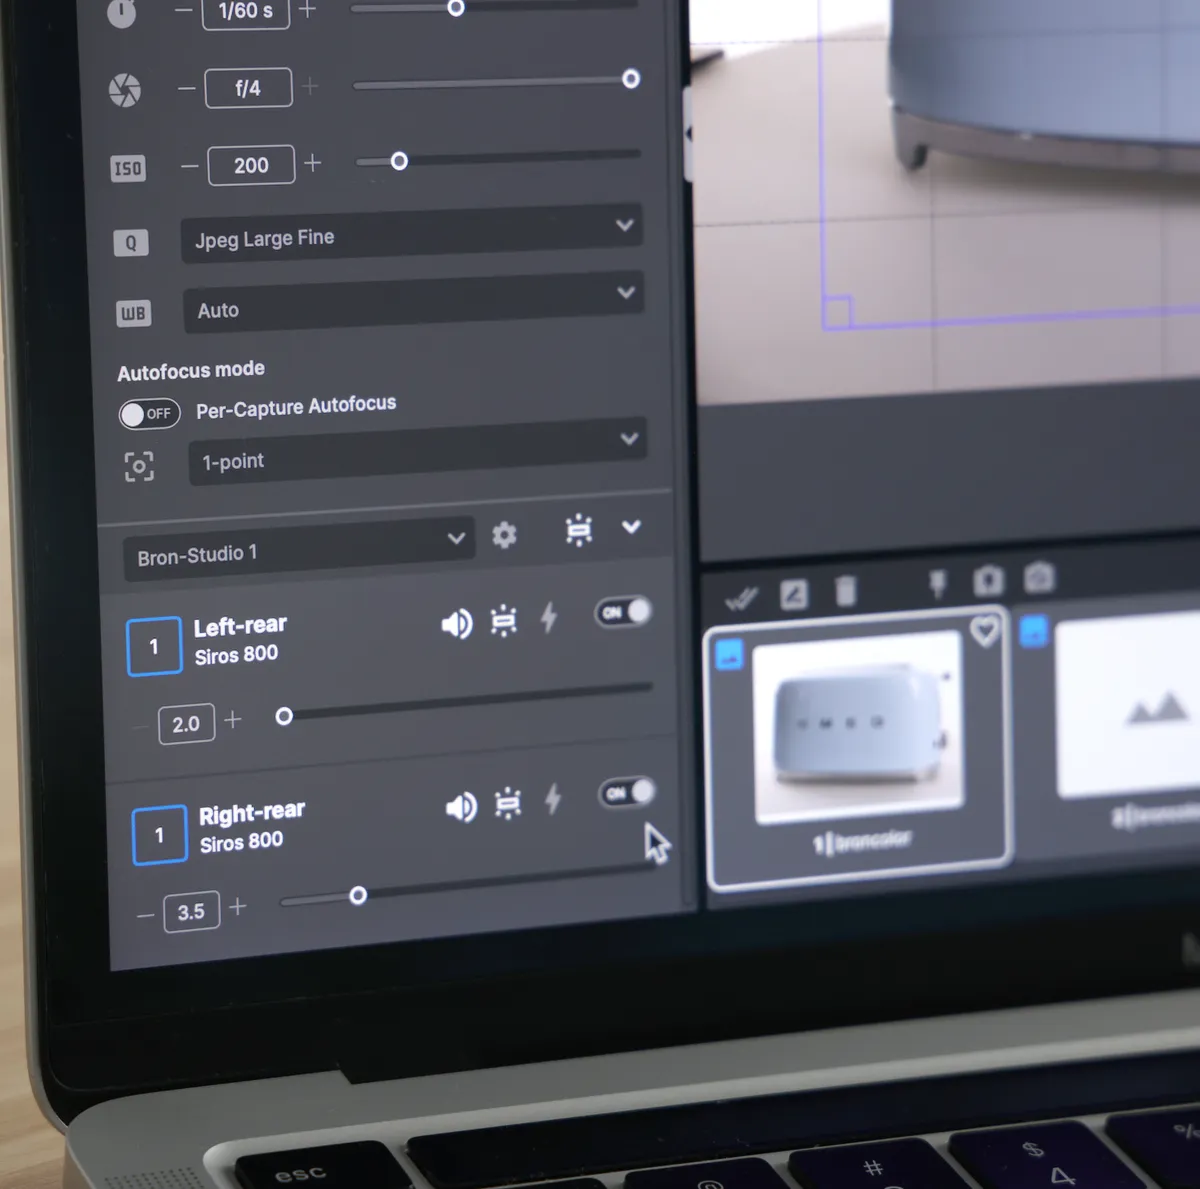Increase ISO with the plus button

point(313,162)
